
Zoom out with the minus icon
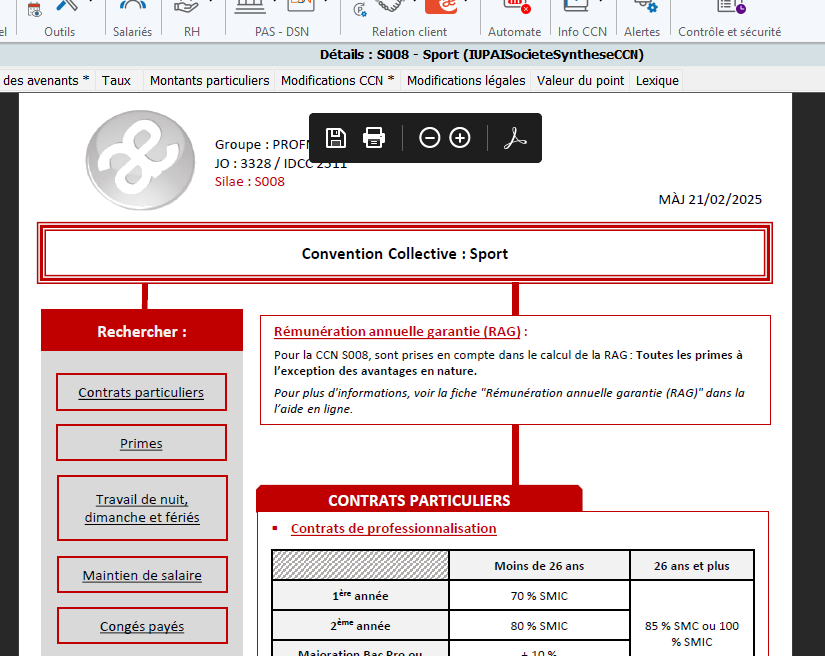429,138
